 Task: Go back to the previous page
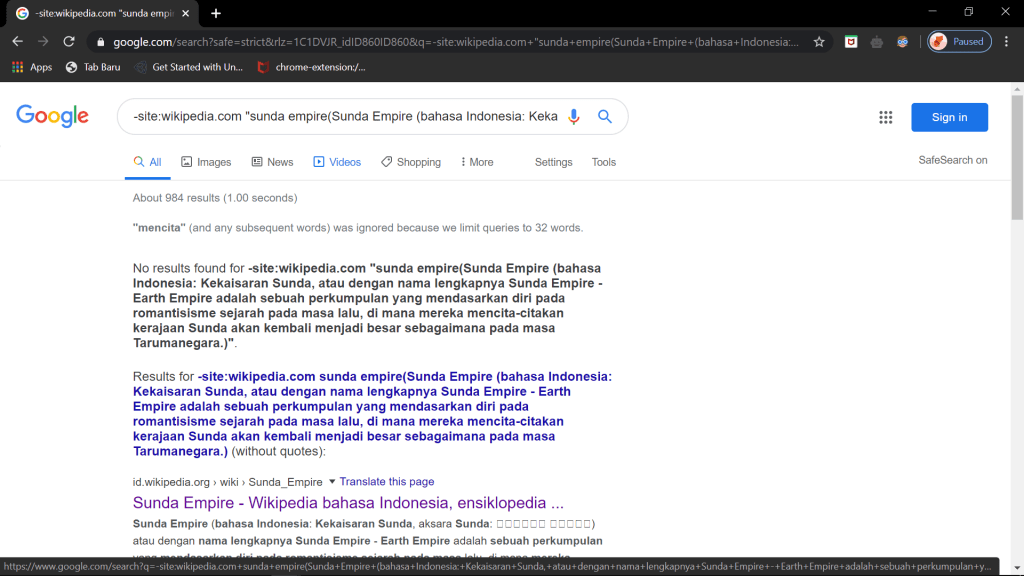(18, 42)
